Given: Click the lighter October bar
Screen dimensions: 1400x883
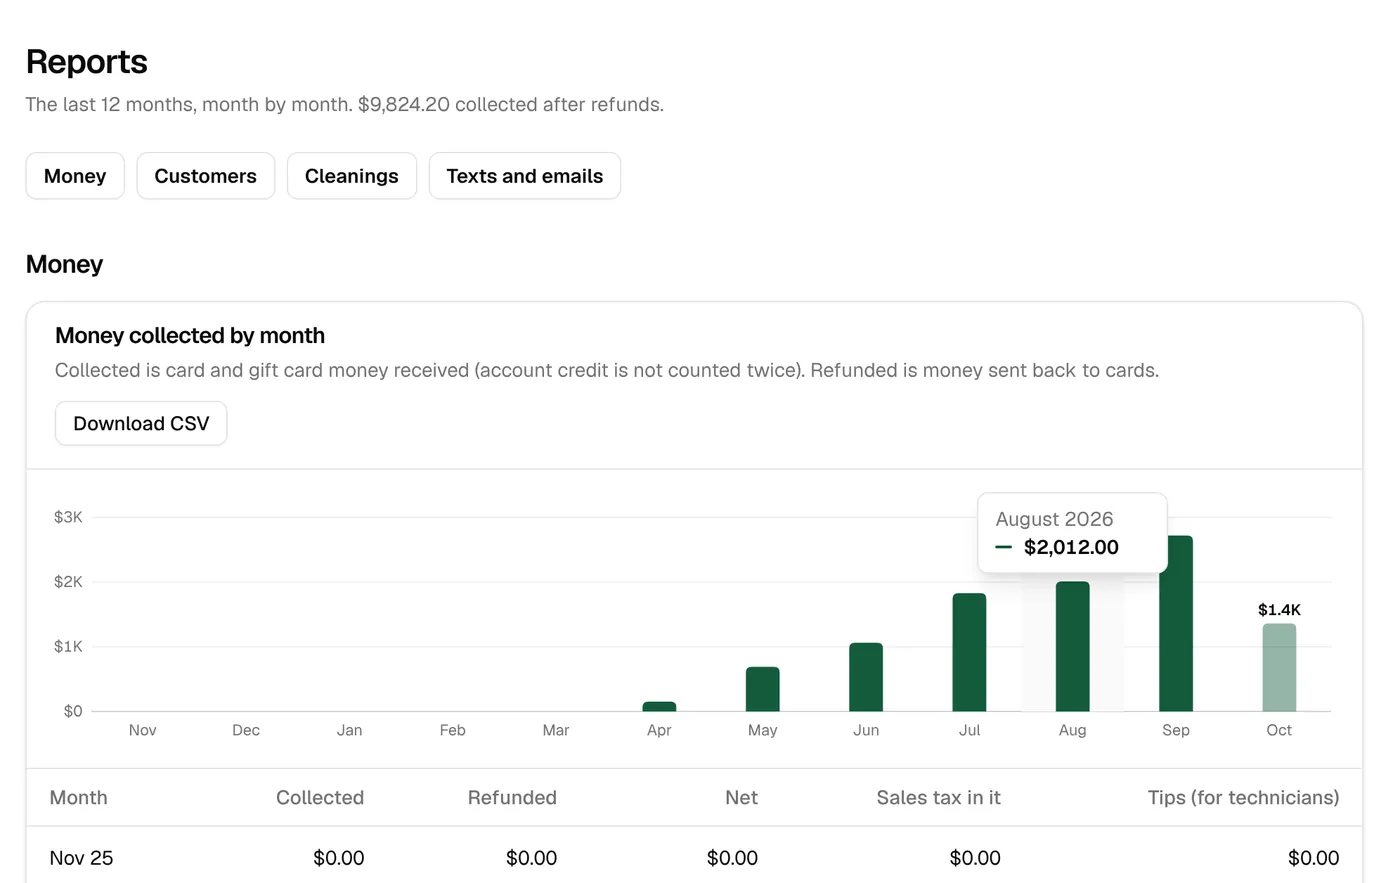Looking at the screenshot, I should click(1279, 667).
